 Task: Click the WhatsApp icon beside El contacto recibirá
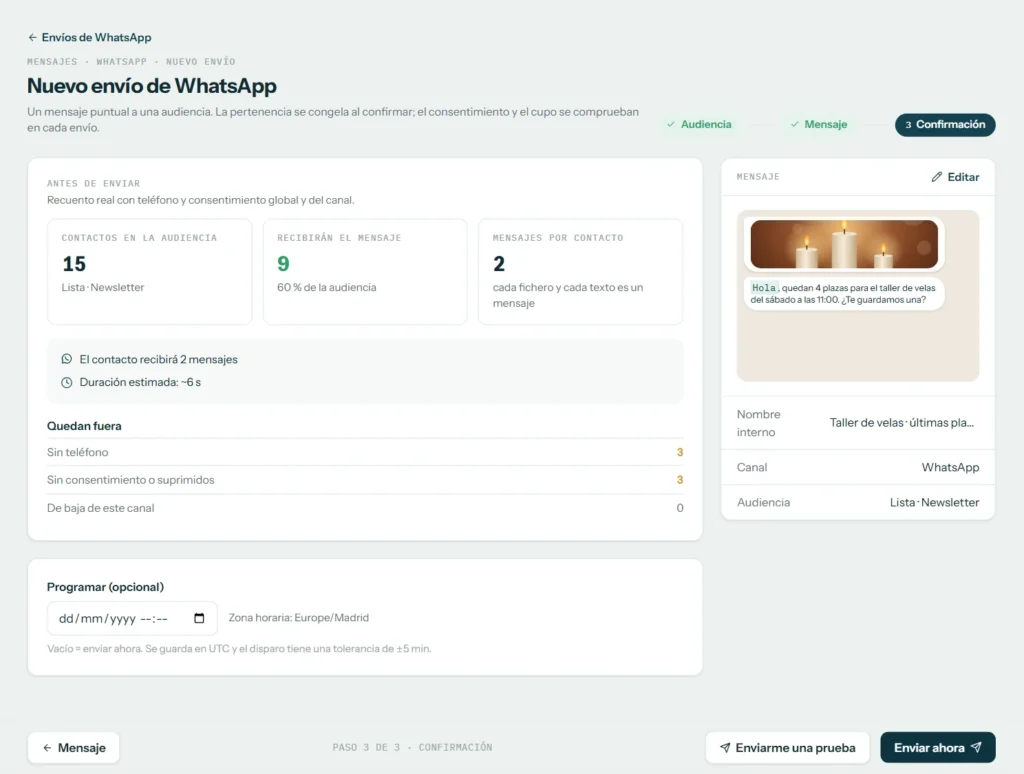[x=67, y=359]
